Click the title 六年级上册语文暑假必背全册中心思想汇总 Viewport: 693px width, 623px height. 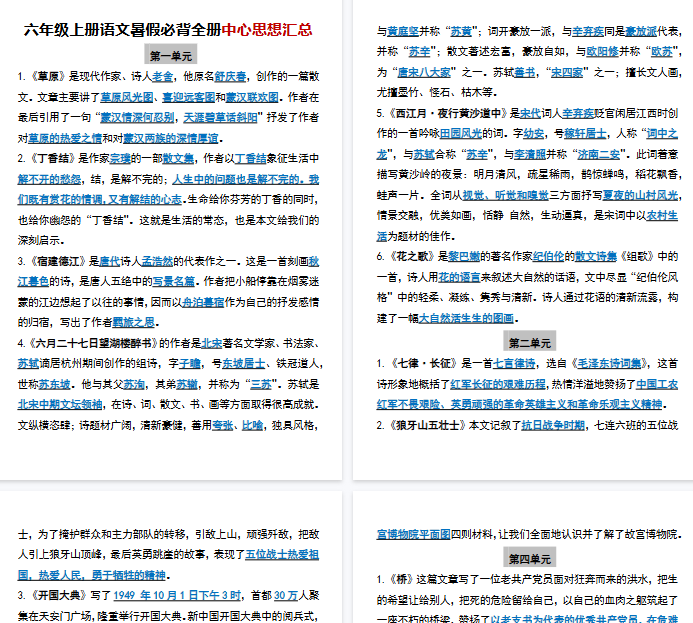pos(168,30)
